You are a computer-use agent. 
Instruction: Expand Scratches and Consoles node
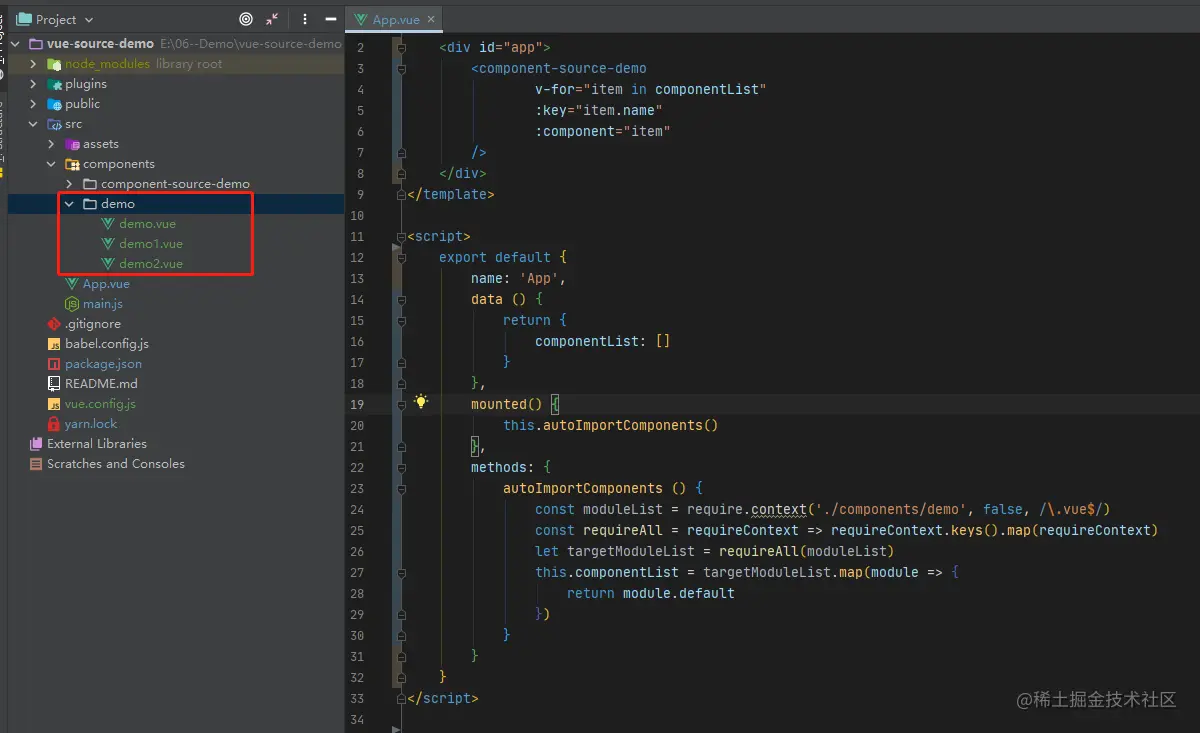(x=115, y=464)
